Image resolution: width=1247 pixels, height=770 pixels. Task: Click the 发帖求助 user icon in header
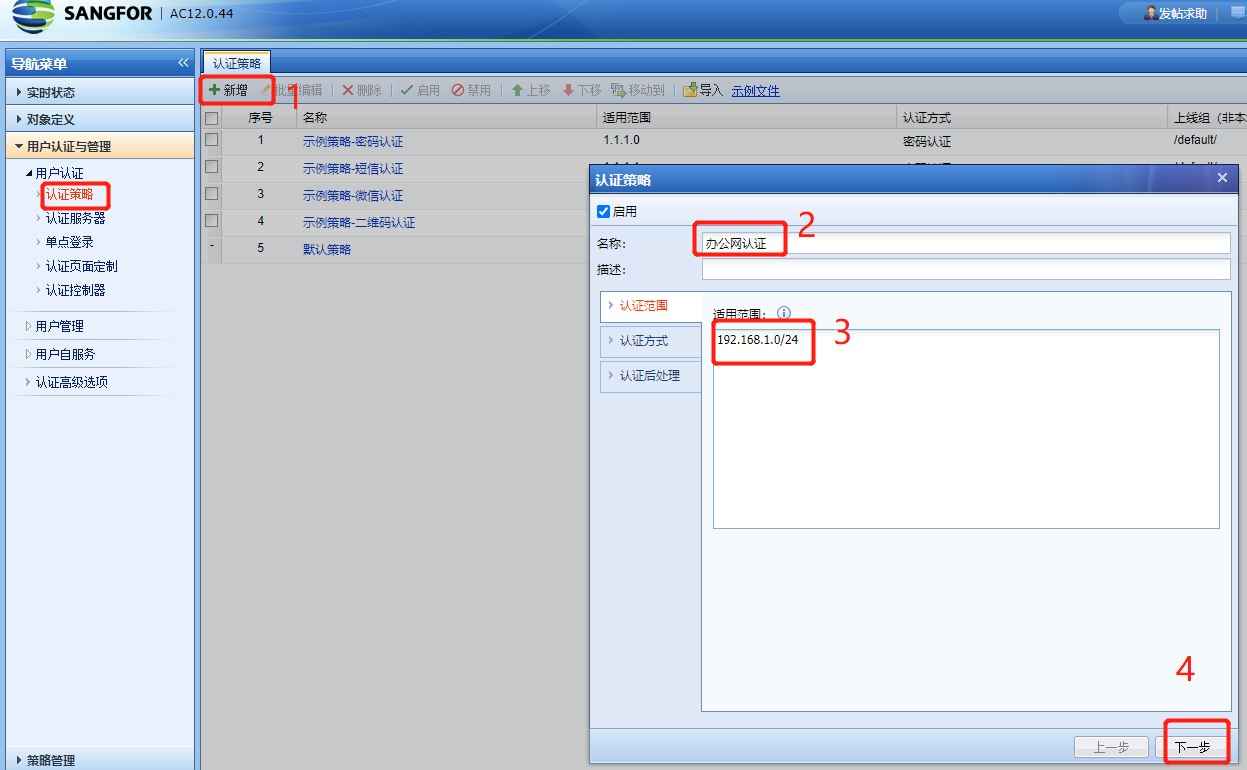[1150, 13]
